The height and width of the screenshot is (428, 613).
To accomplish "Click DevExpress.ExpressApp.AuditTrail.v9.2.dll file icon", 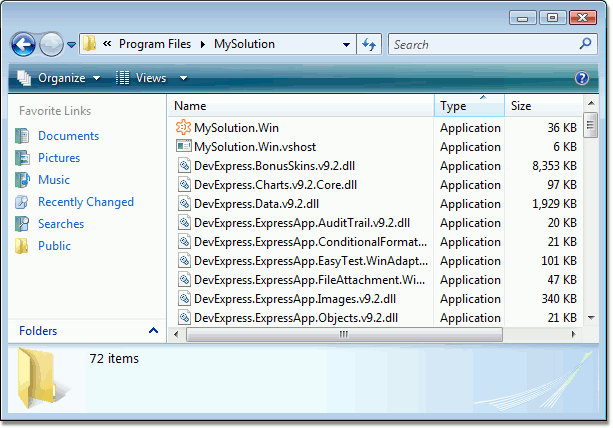I will point(184,222).
